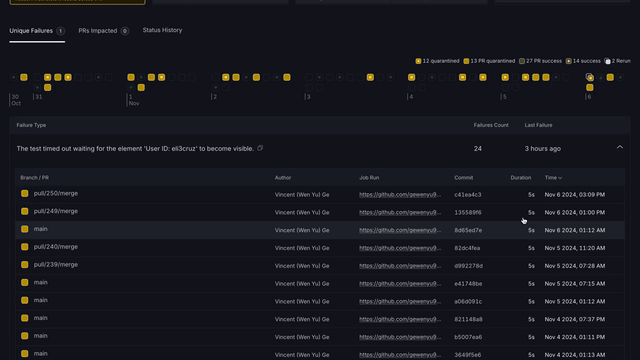Open job run link for commit 82dc4fea
This screenshot has height=360, width=640.
click(400, 248)
